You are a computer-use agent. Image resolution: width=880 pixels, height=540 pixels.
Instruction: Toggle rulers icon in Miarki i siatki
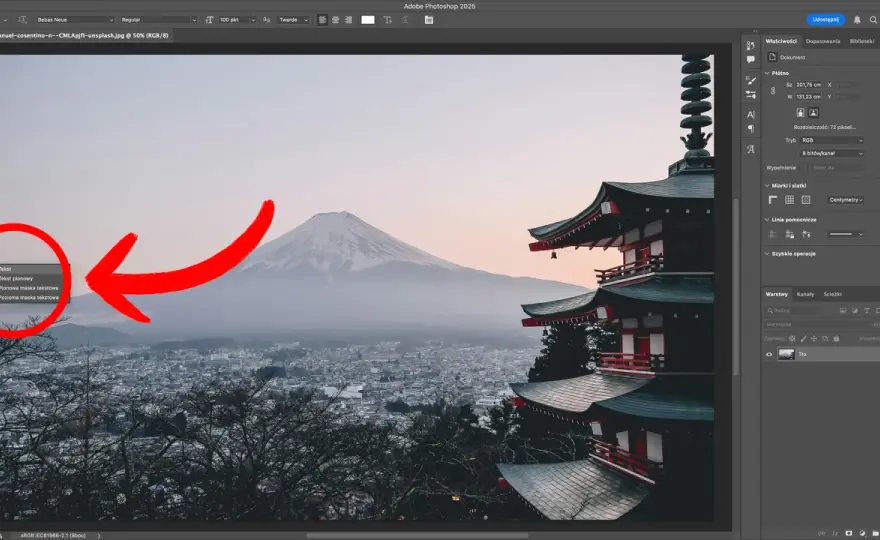(x=773, y=200)
